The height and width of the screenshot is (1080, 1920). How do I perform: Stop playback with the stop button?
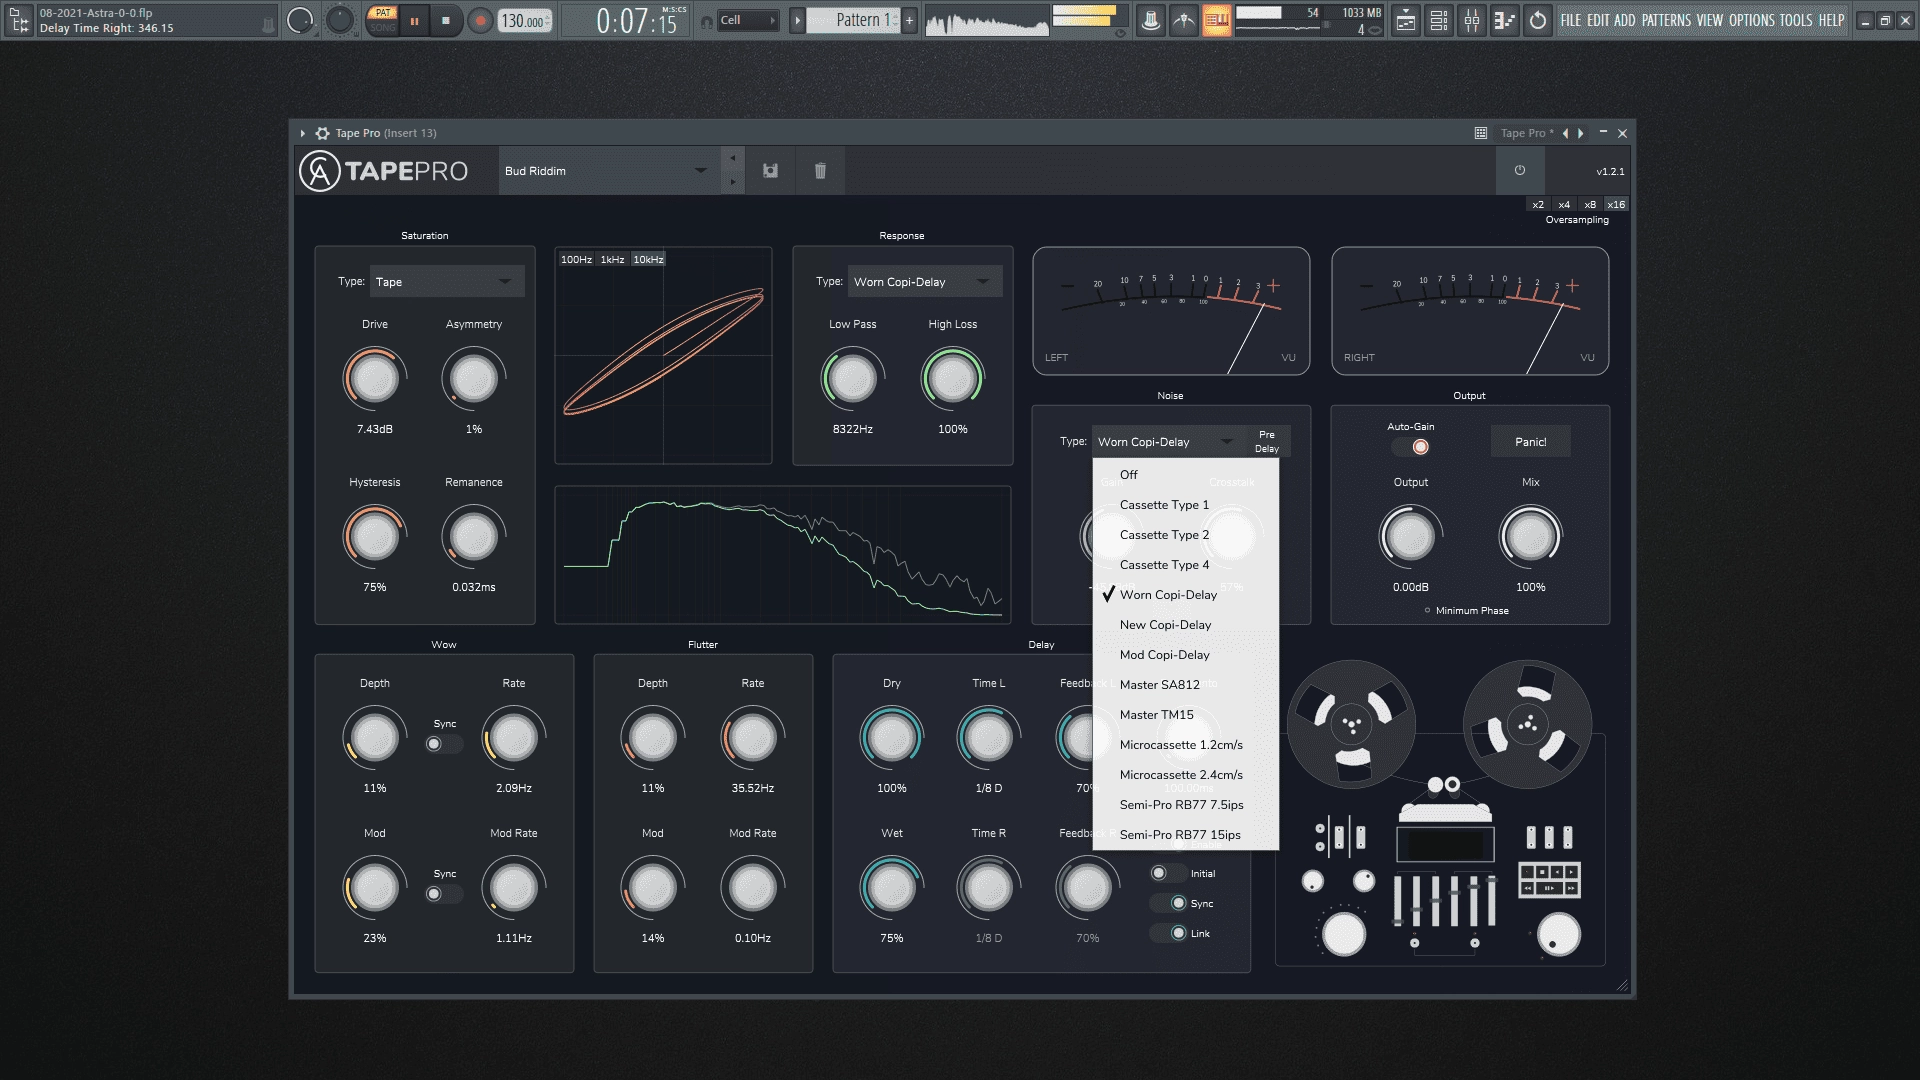coord(446,20)
